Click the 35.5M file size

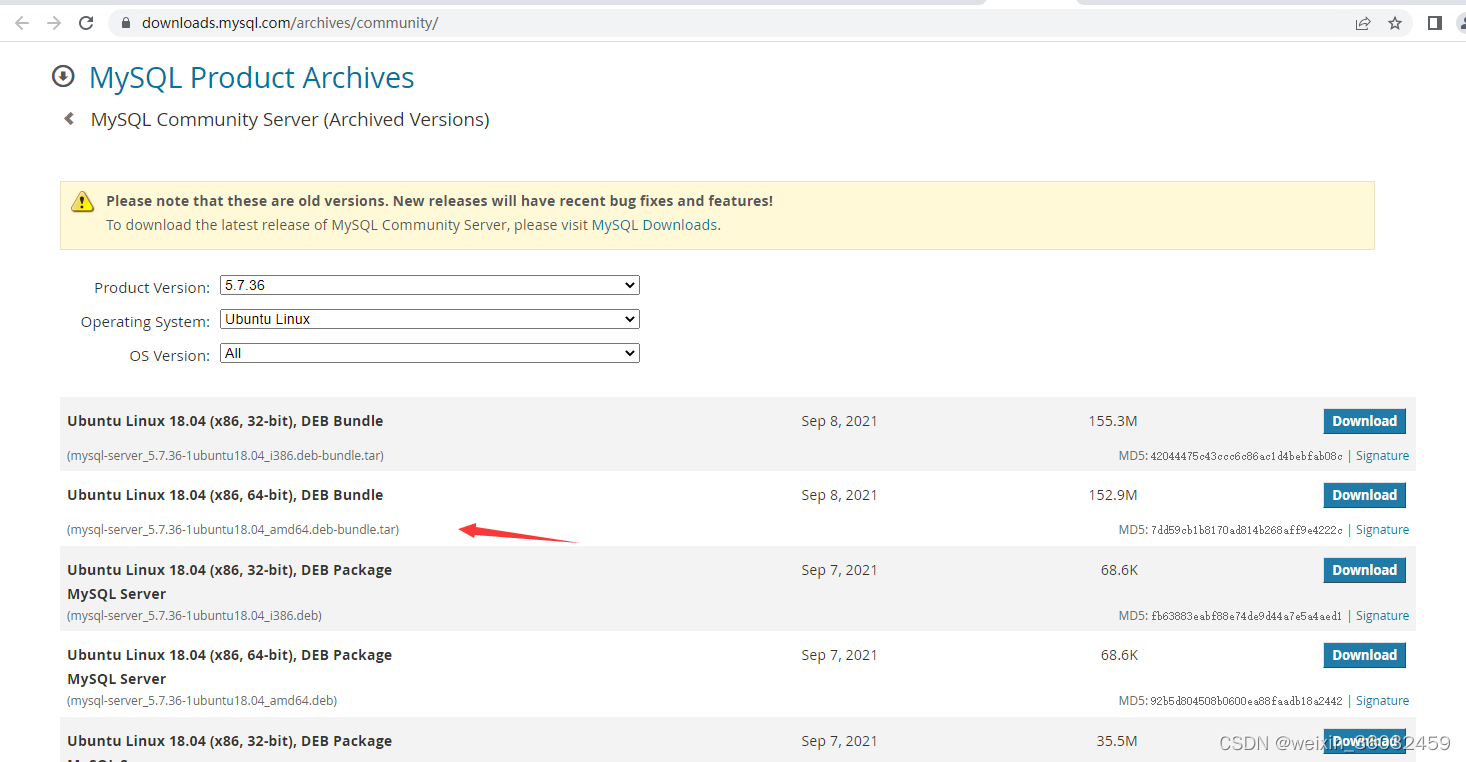1117,741
